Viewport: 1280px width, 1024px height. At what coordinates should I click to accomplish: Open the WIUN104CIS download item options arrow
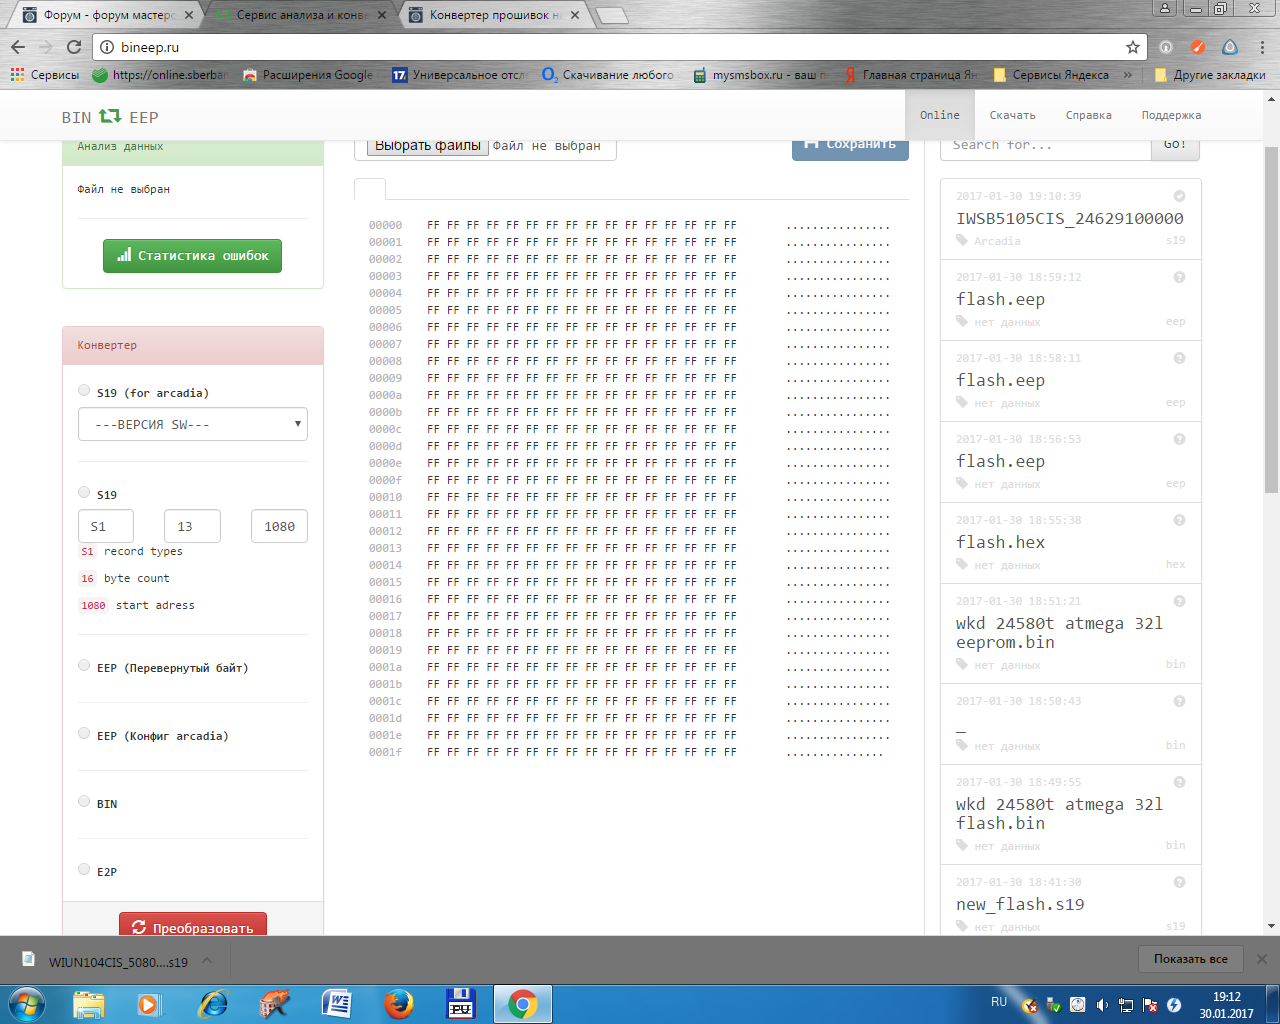tap(207, 961)
